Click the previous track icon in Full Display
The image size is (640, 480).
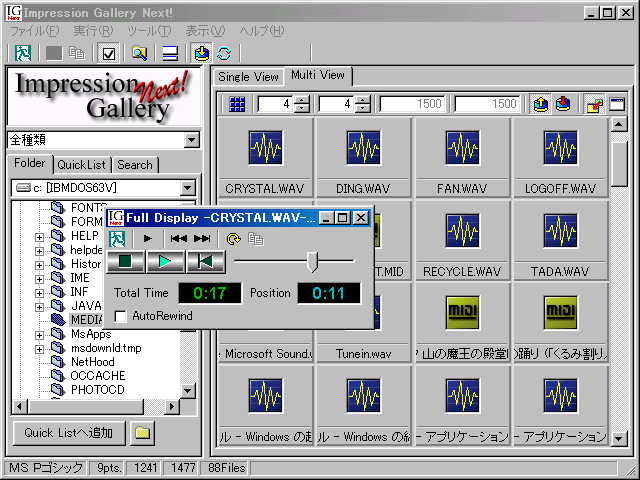click(179, 239)
